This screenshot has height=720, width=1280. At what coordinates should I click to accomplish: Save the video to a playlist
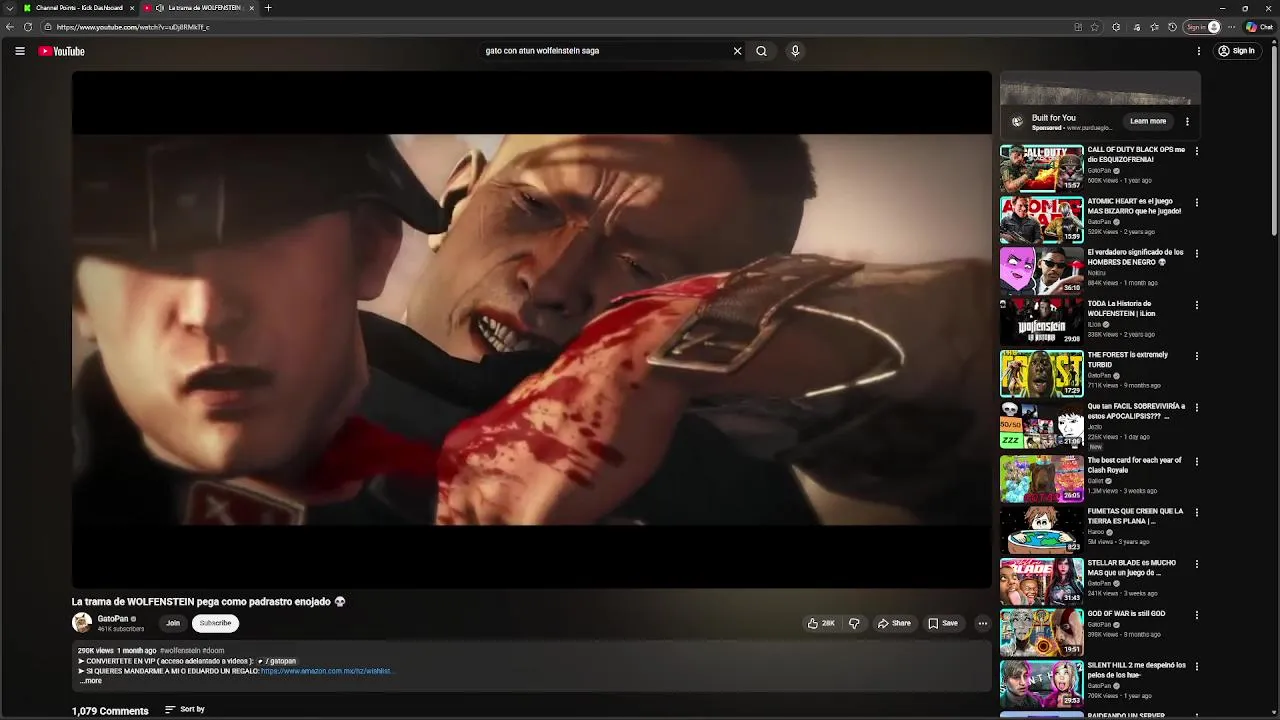click(x=943, y=623)
